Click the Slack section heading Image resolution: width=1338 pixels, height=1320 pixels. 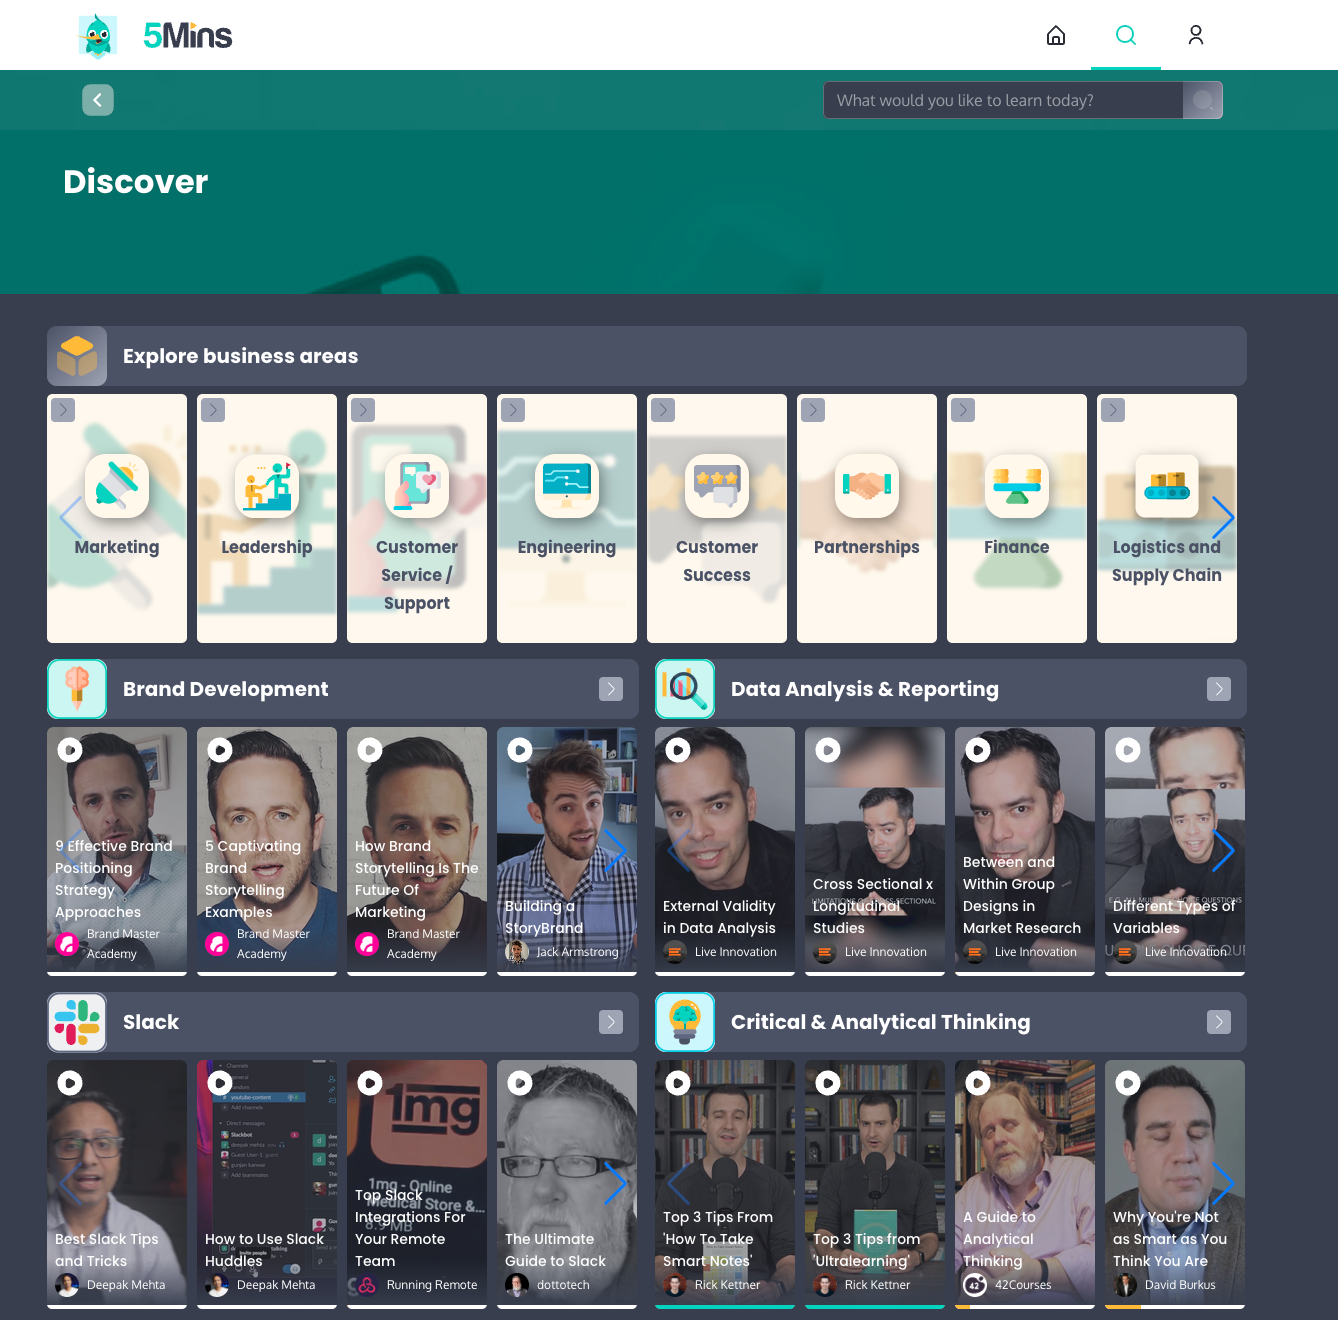151,1022
